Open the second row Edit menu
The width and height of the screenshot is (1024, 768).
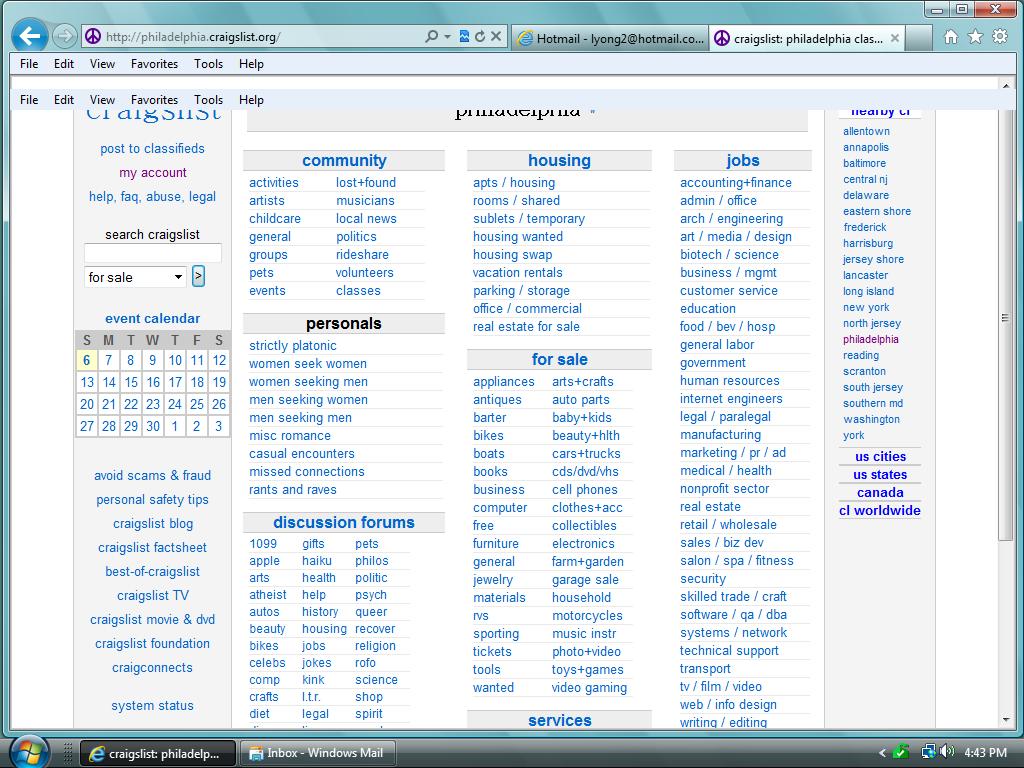pos(63,100)
